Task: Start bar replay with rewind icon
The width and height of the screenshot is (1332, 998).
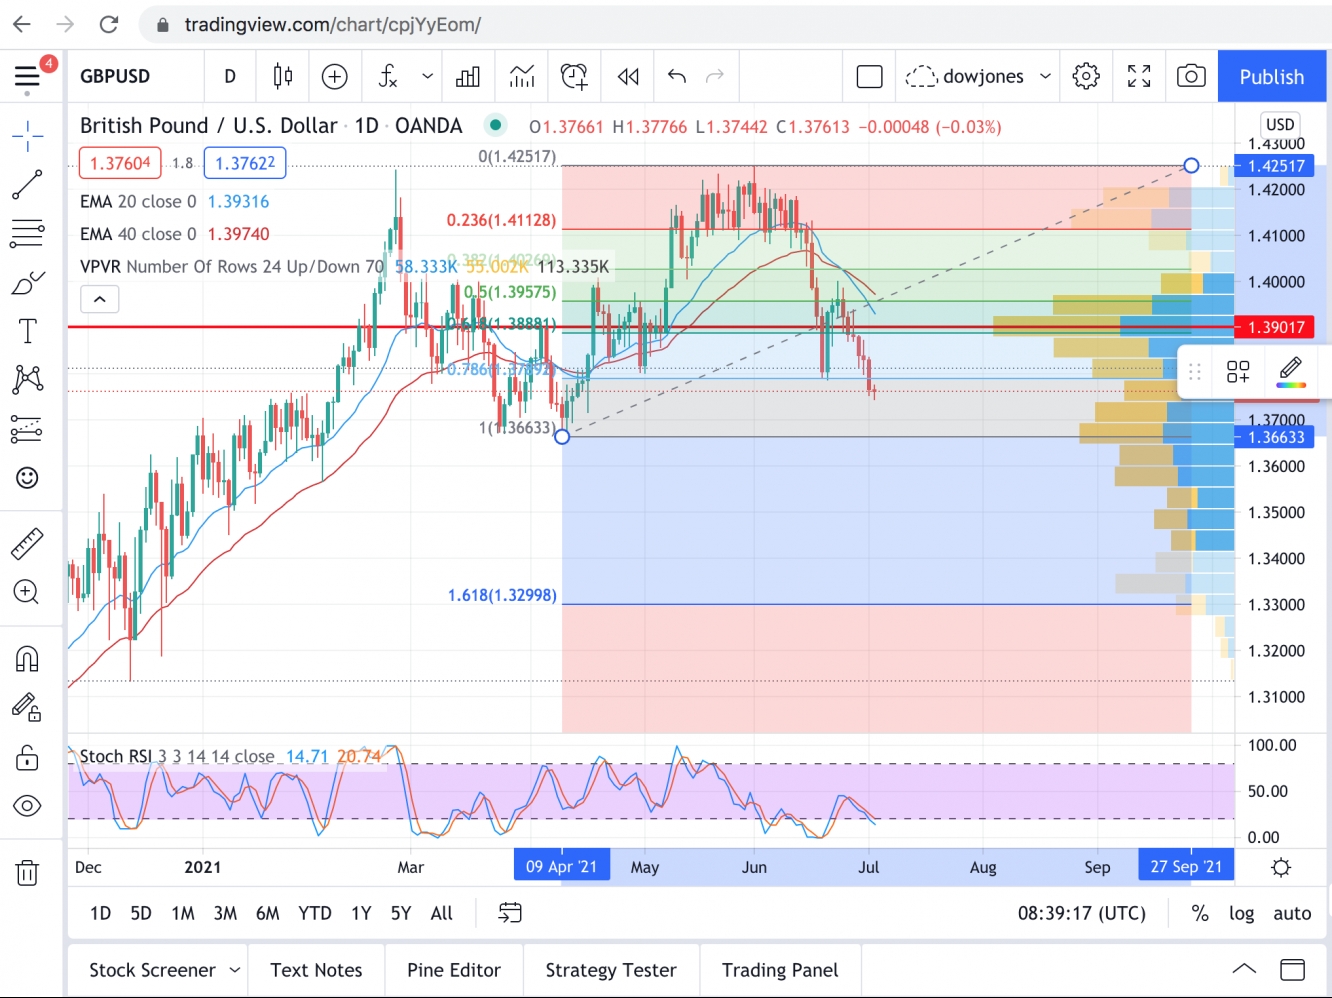Action: [x=628, y=76]
